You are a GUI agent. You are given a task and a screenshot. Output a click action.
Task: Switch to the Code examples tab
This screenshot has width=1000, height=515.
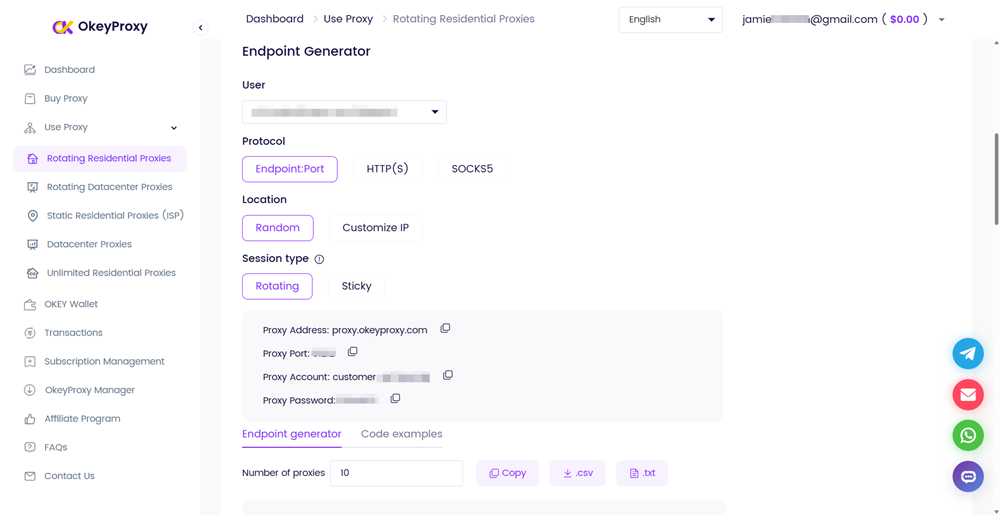pyautogui.click(x=402, y=434)
